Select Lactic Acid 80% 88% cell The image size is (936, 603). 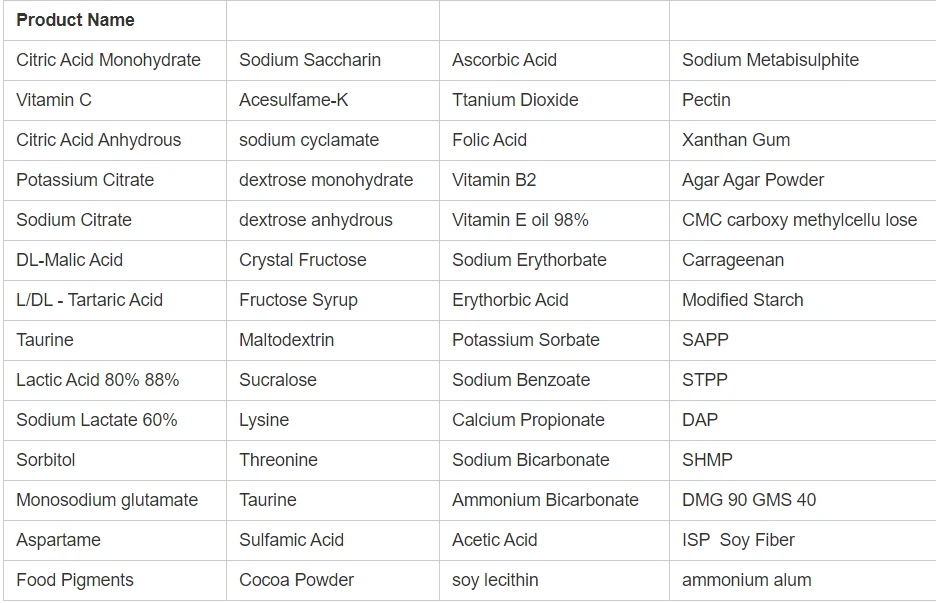pyautogui.click(x=98, y=380)
